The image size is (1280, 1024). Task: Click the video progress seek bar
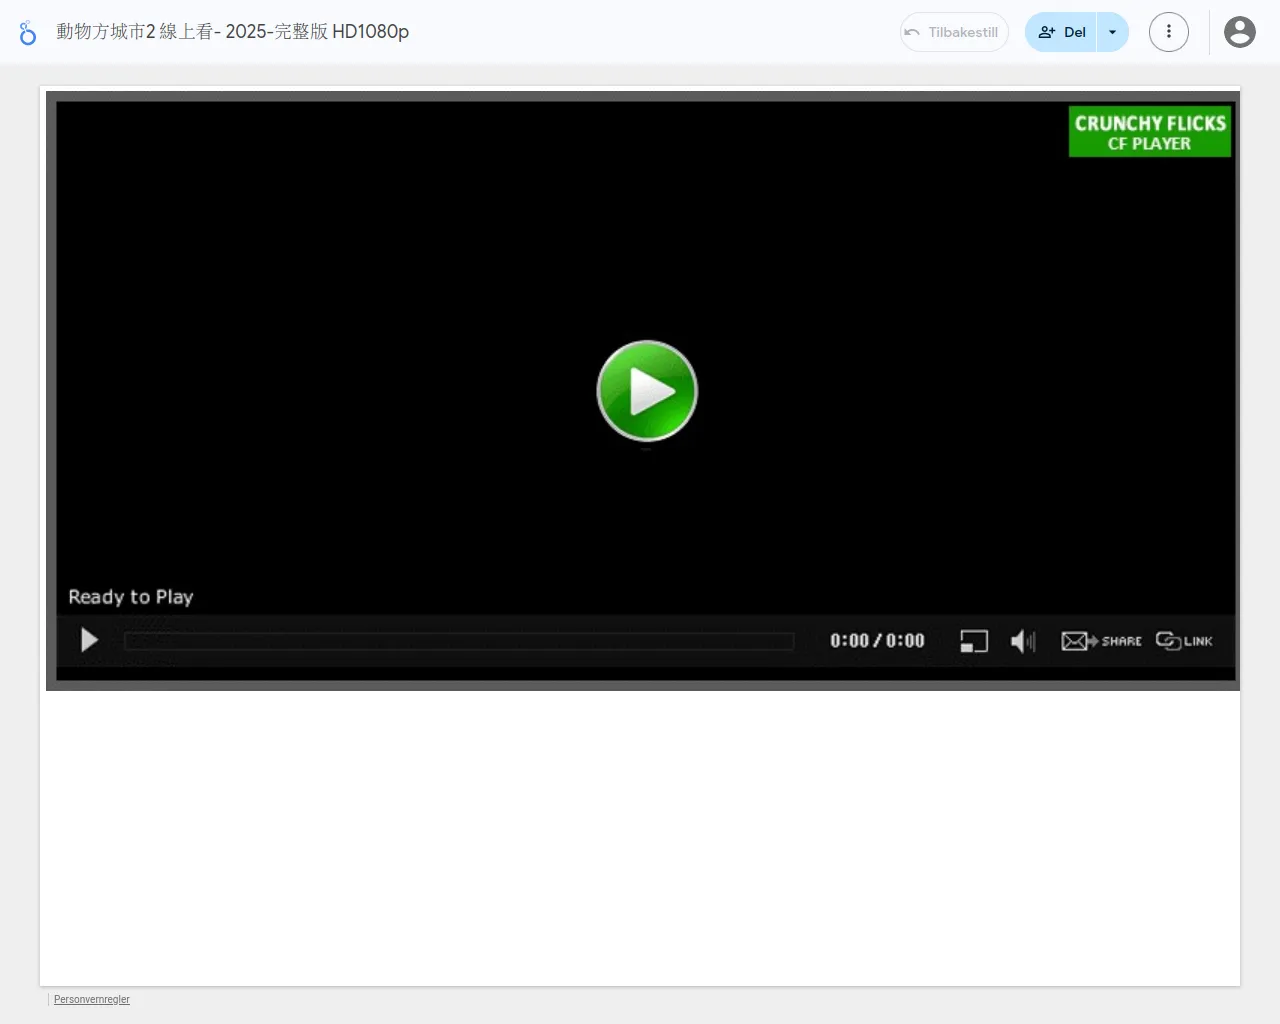(458, 641)
